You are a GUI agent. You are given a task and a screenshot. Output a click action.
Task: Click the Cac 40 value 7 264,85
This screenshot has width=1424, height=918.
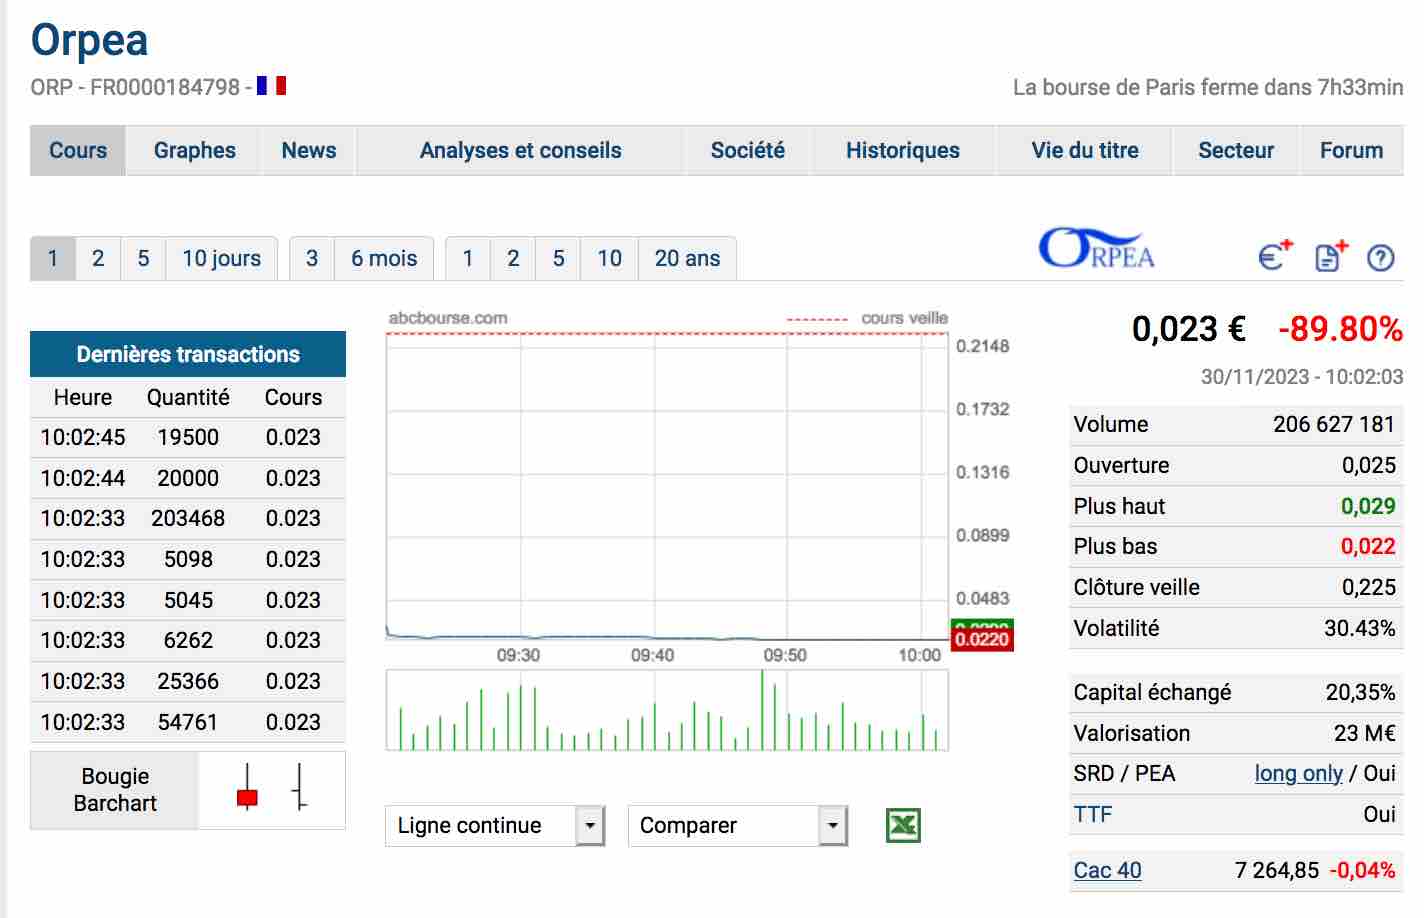1277,870
